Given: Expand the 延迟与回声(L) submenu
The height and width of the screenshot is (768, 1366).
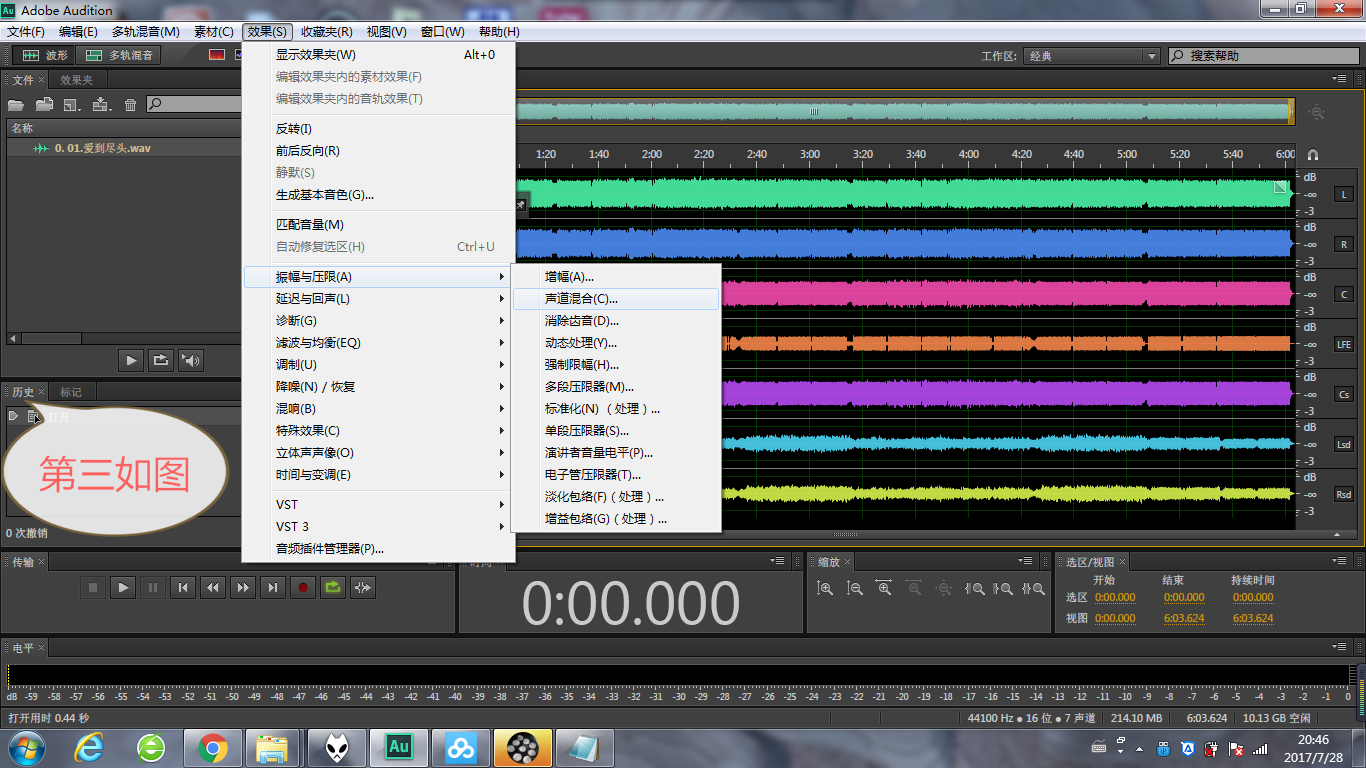Looking at the screenshot, I should [x=379, y=299].
